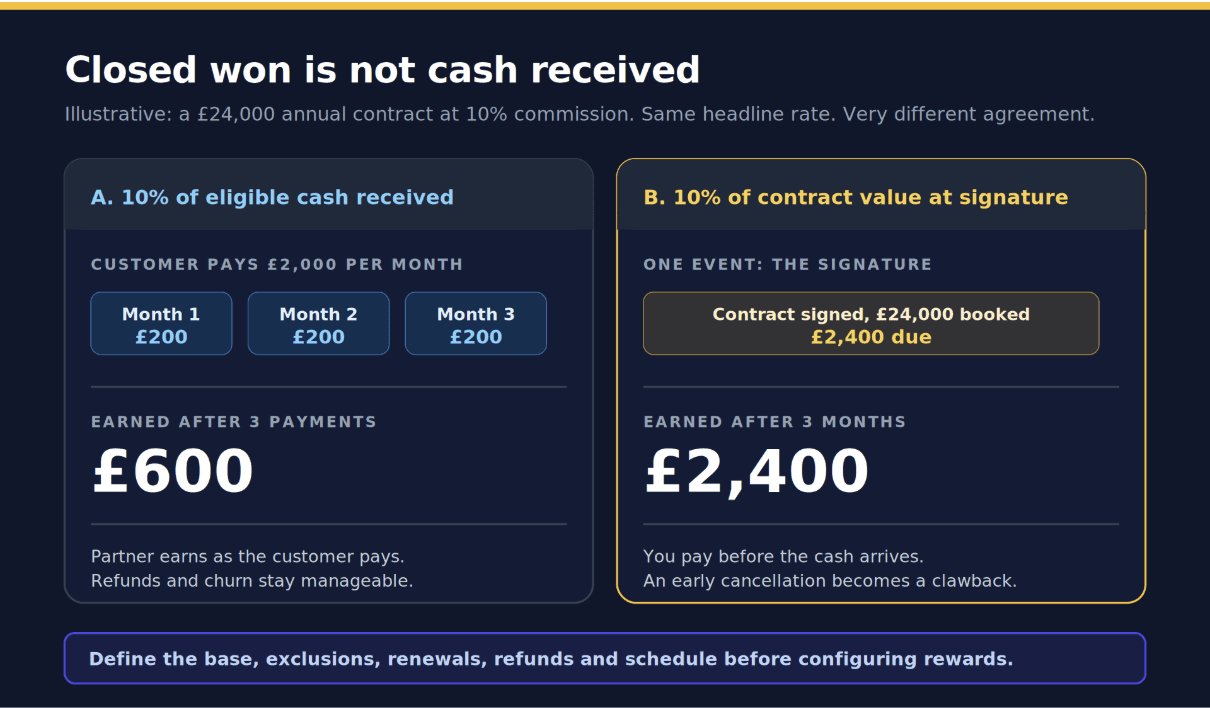The height and width of the screenshot is (708, 1210).
Task: Click the large £600 earned figure
Action: coord(172,471)
